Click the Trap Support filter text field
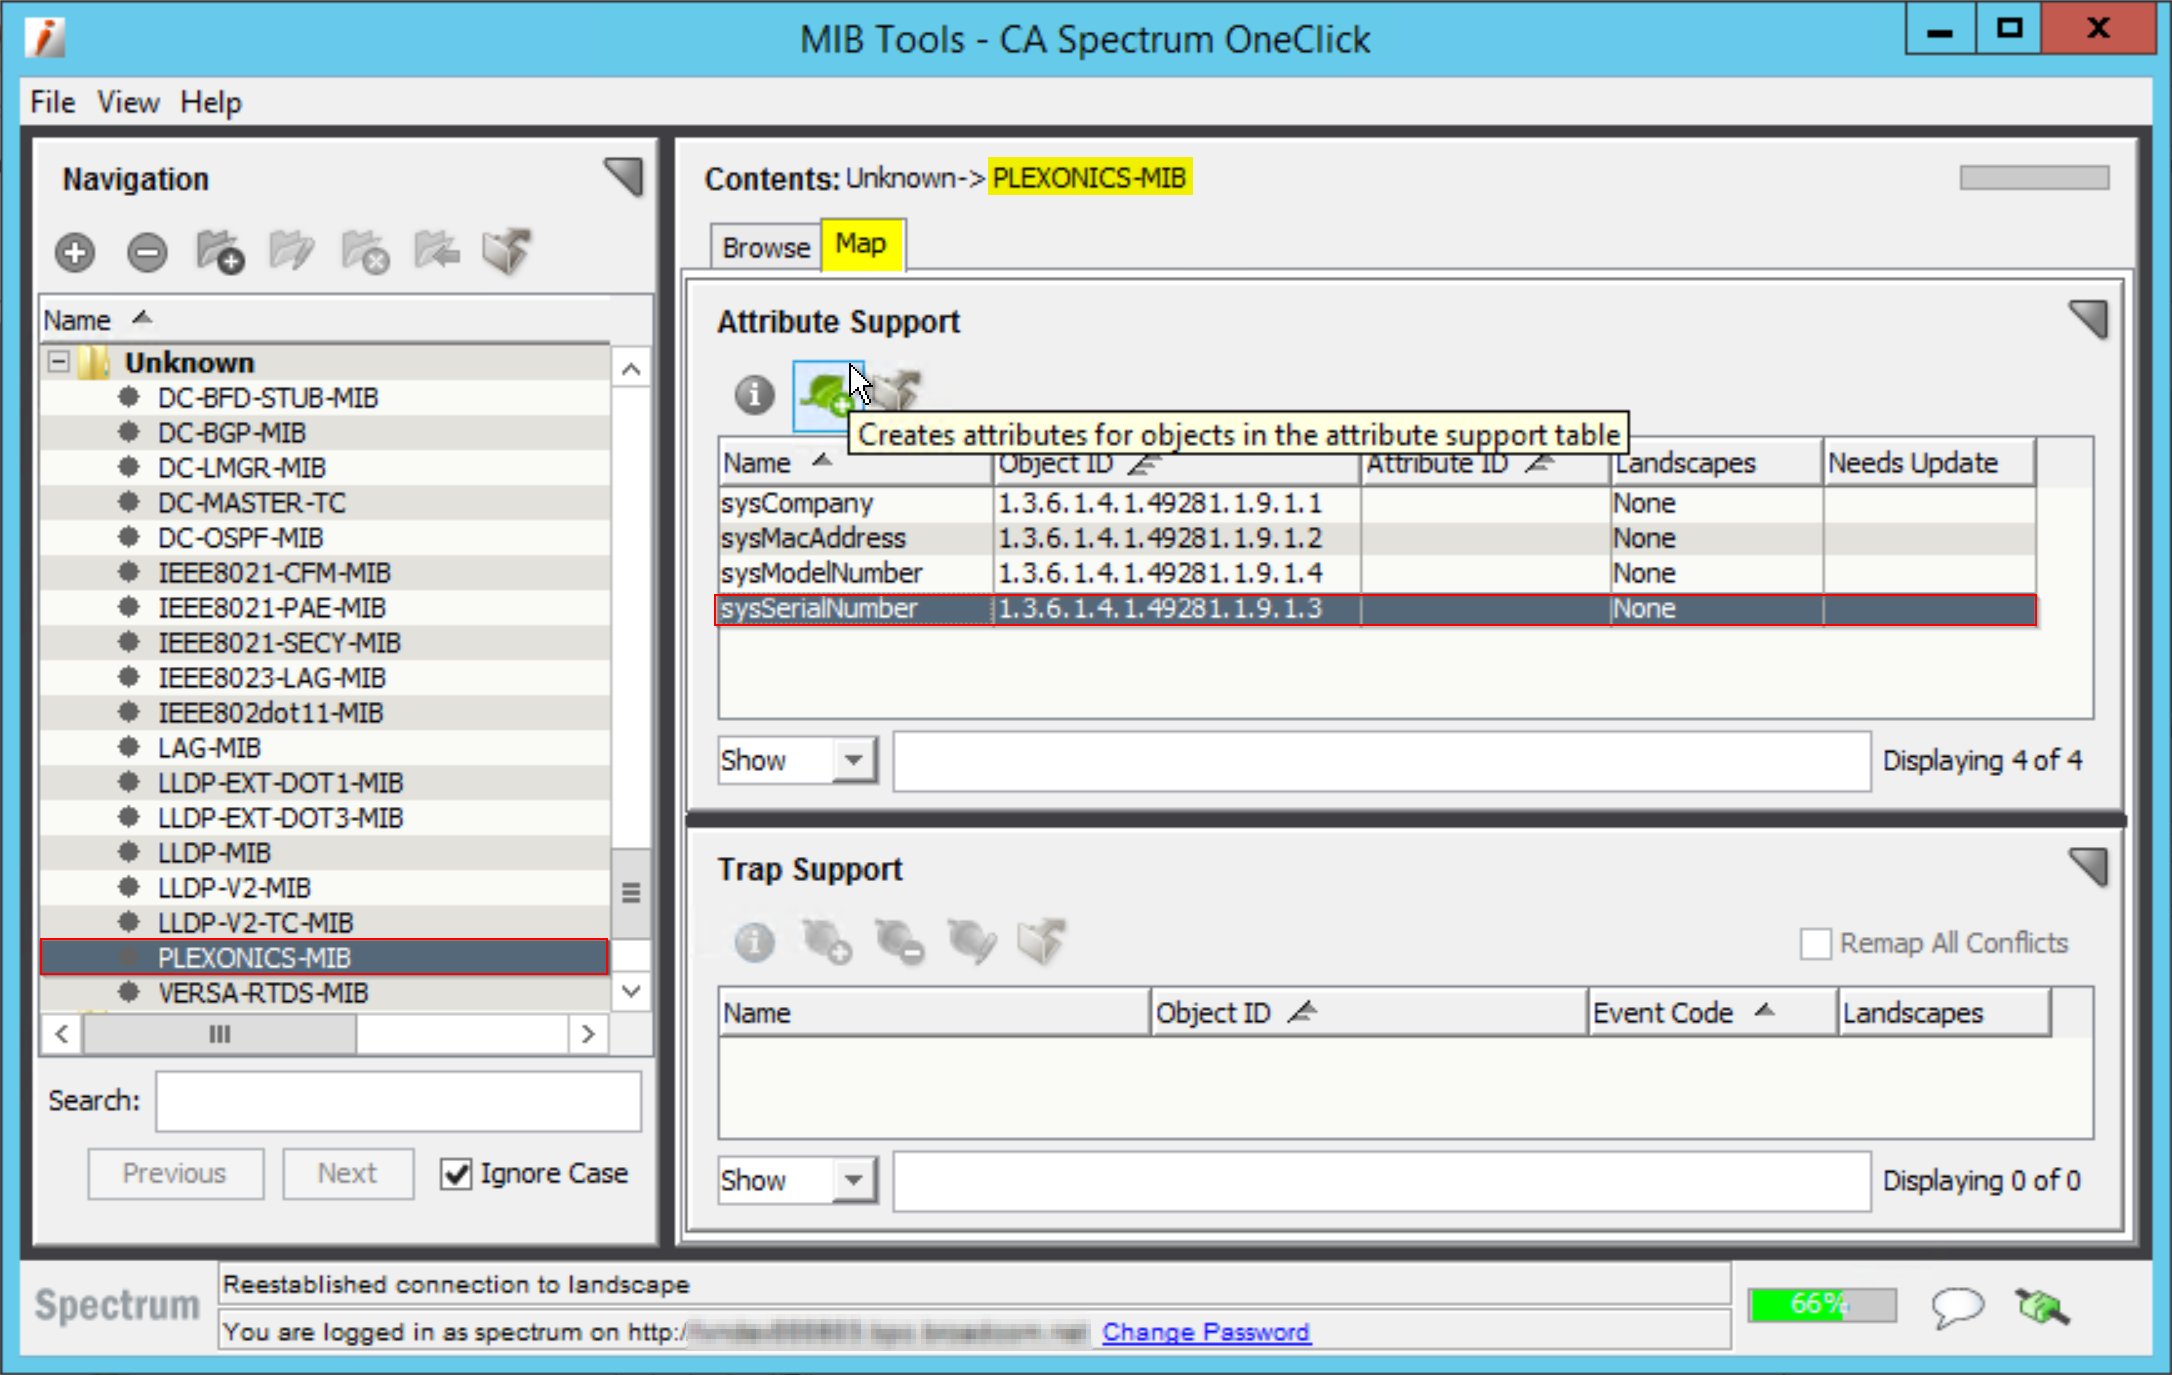 pyautogui.click(x=1382, y=1180)
